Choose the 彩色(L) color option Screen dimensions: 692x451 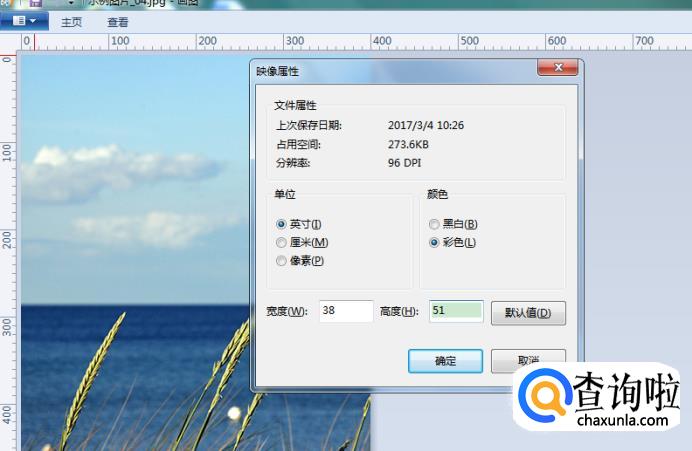[x=452, y=242]
